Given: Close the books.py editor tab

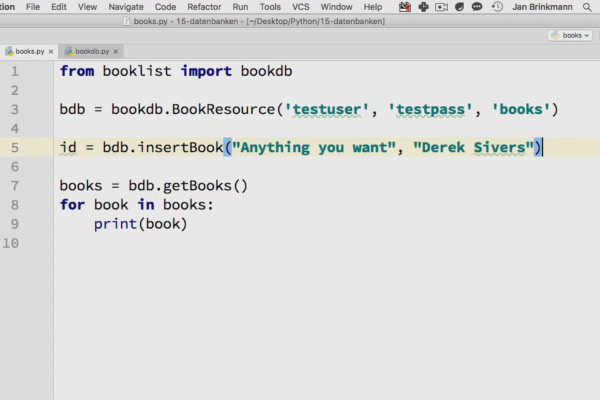Looking at the screenshot, I should click(51, 51).
